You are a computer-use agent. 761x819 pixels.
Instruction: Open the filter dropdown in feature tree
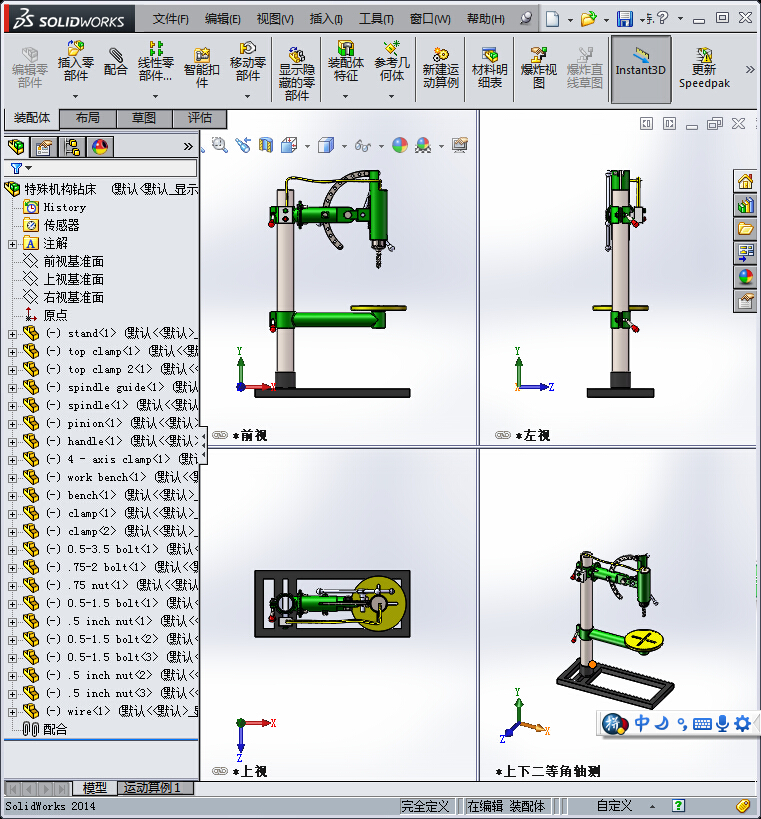click(29, 168)
